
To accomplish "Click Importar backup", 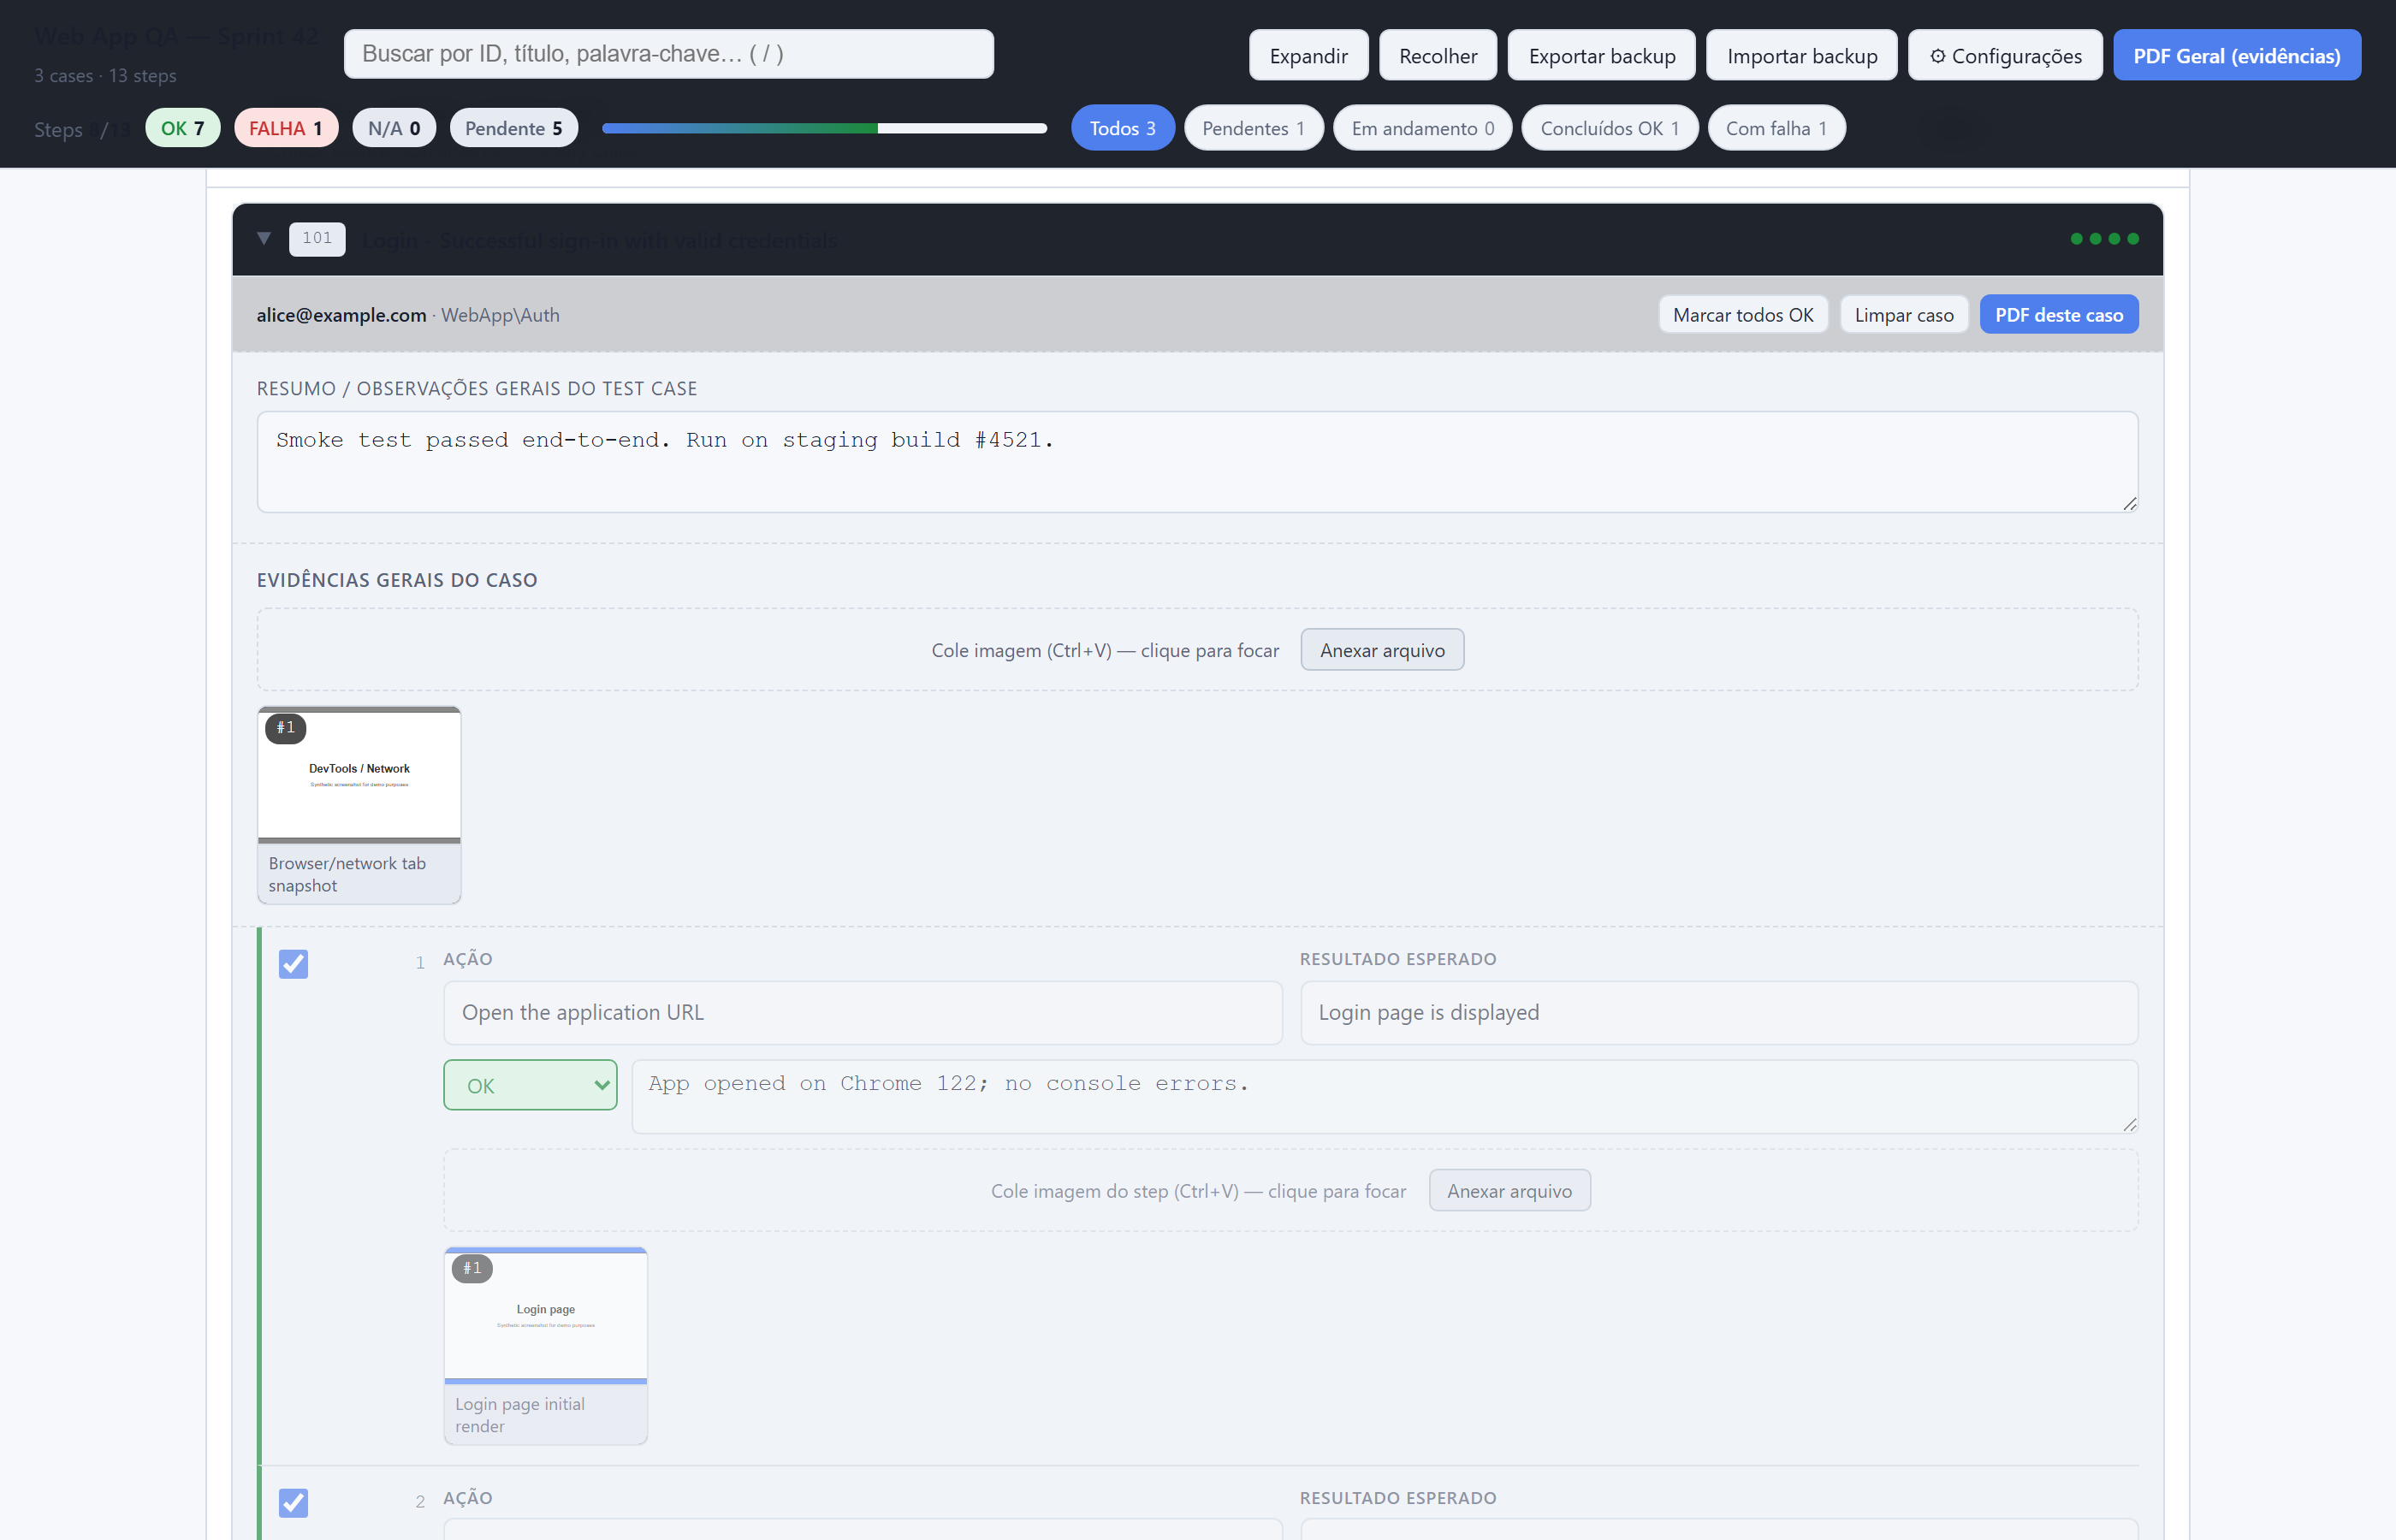I will pos(1801,56).
